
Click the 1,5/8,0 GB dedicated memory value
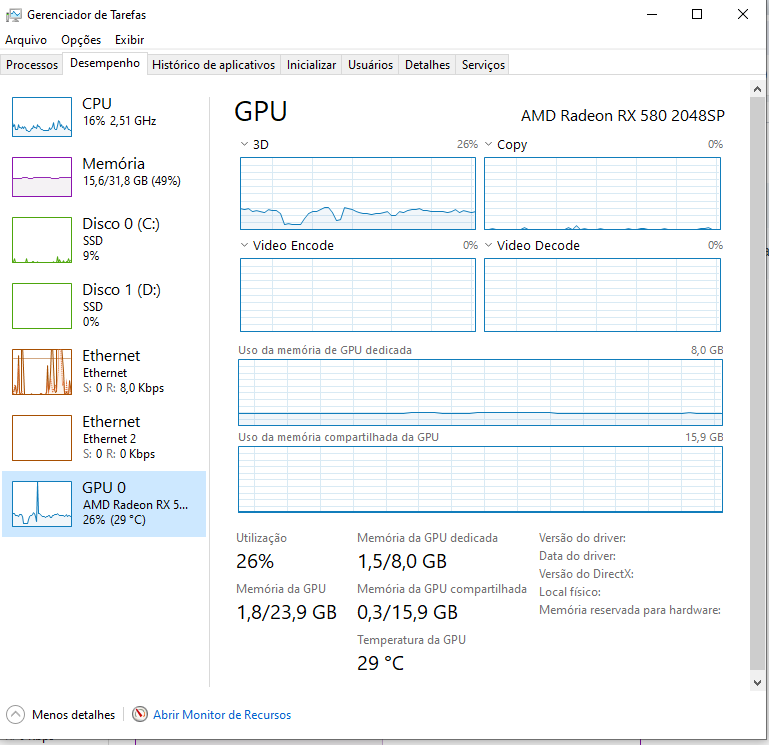tap(402, 561)
